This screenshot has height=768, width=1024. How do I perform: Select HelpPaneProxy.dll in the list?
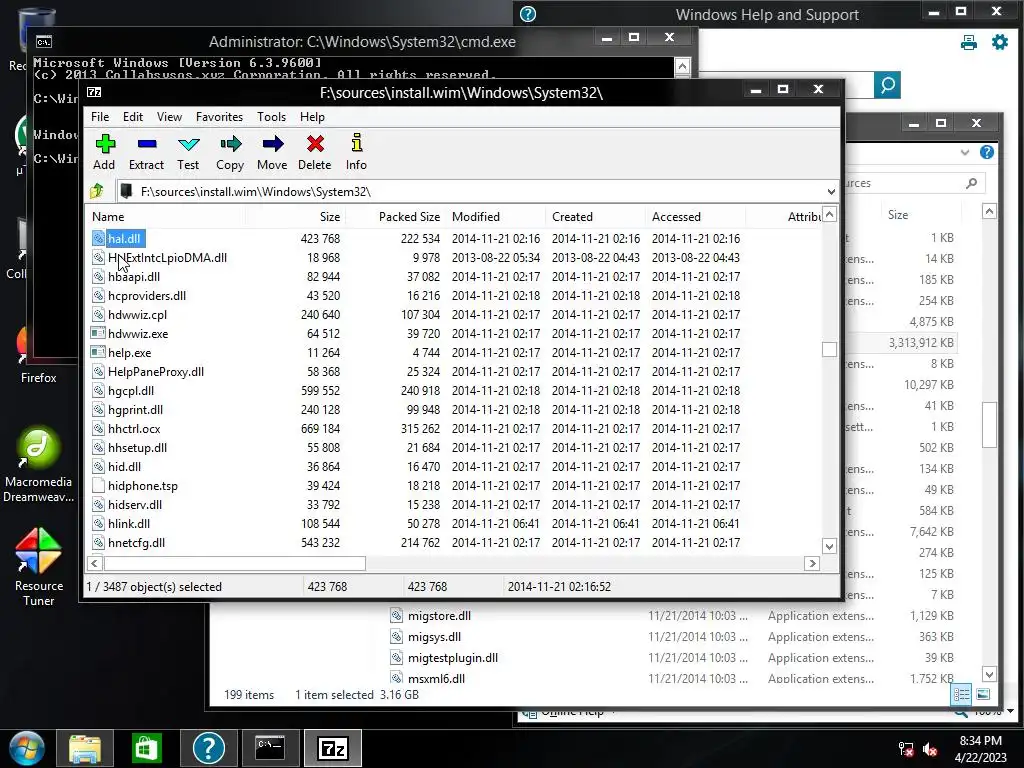pos(156,372)
